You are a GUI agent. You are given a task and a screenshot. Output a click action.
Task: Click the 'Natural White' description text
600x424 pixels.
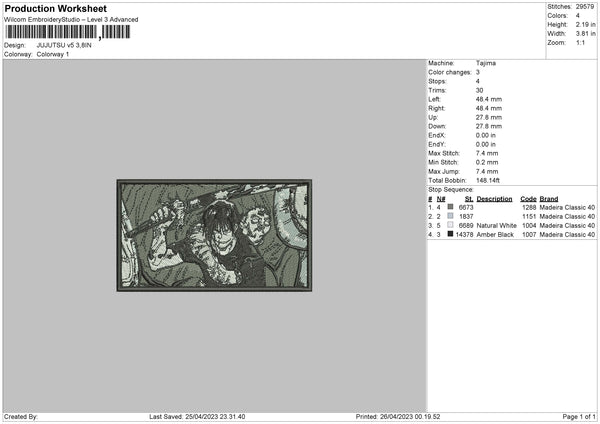pos(496,226)
